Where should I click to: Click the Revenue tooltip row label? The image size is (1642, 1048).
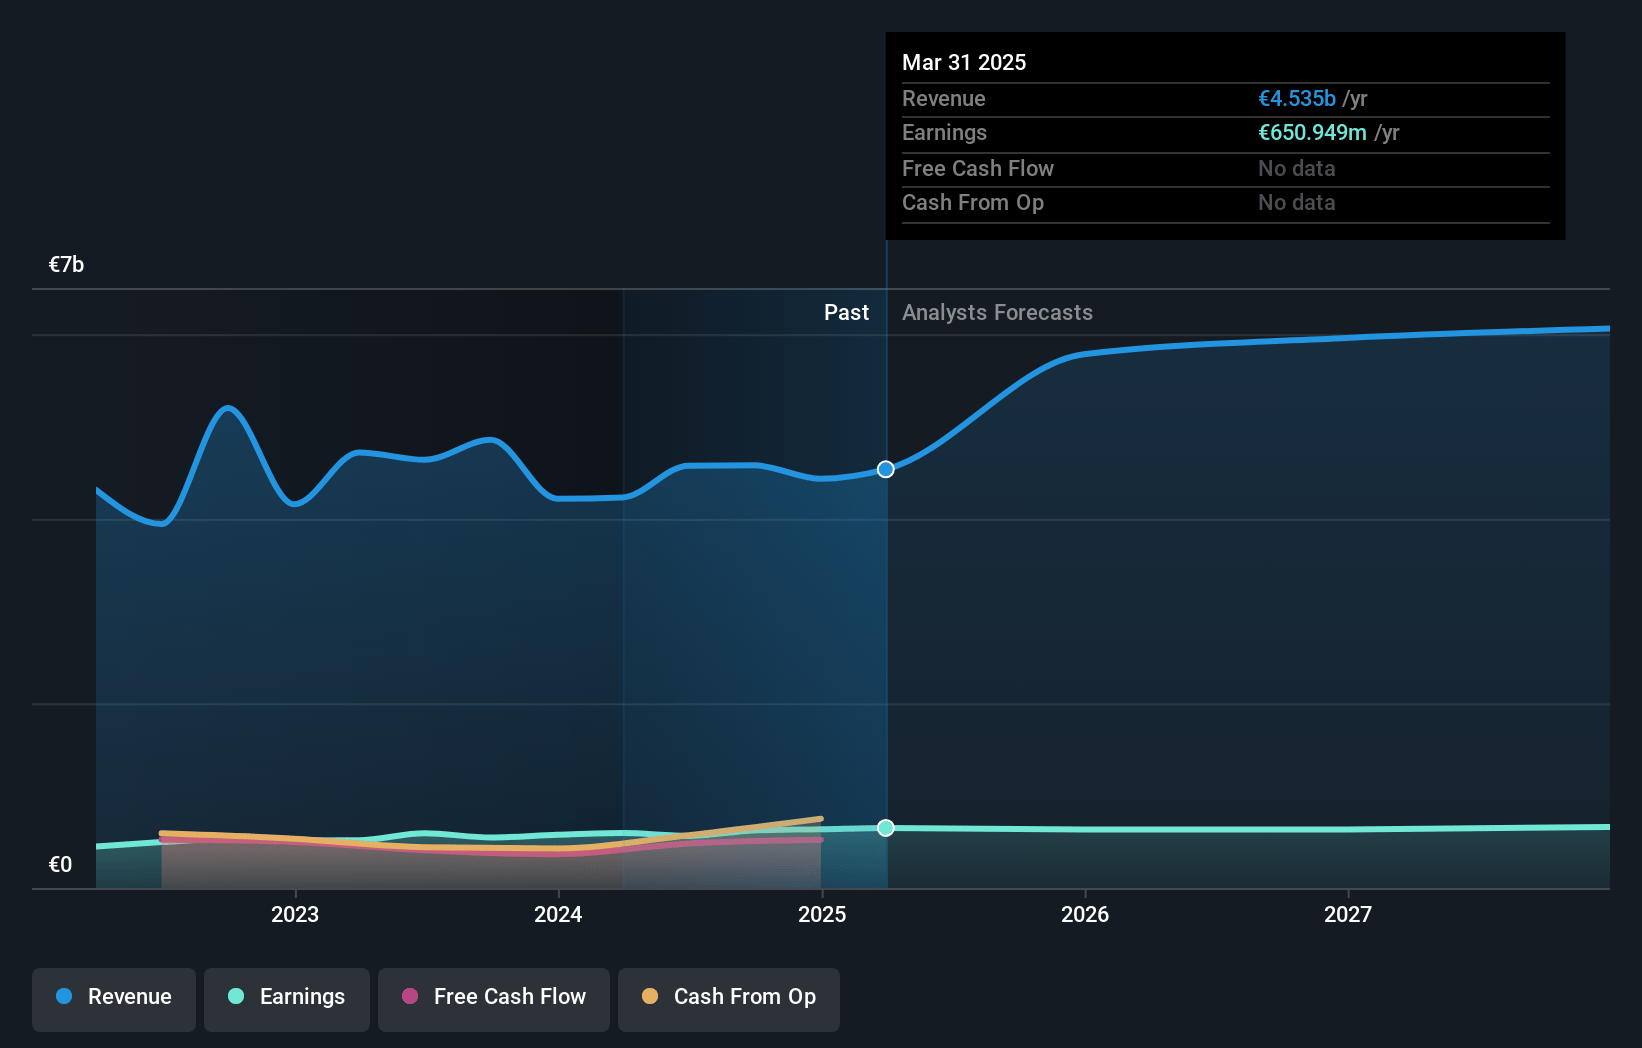point(944,98)
